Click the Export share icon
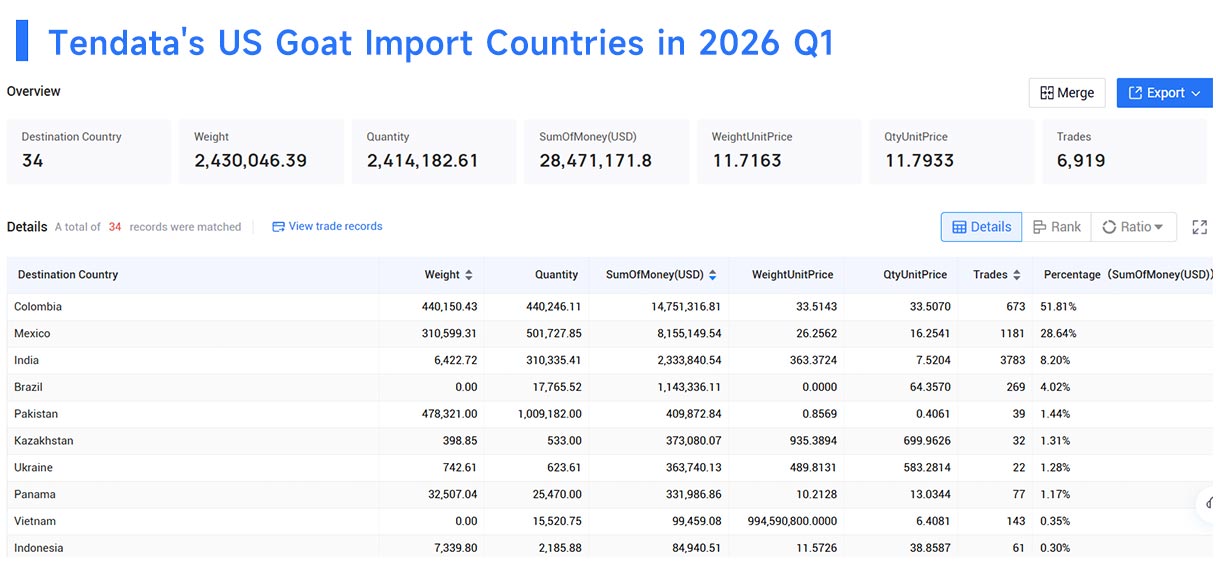This screenshot has height=567, width=1216. pos(1135,93)
